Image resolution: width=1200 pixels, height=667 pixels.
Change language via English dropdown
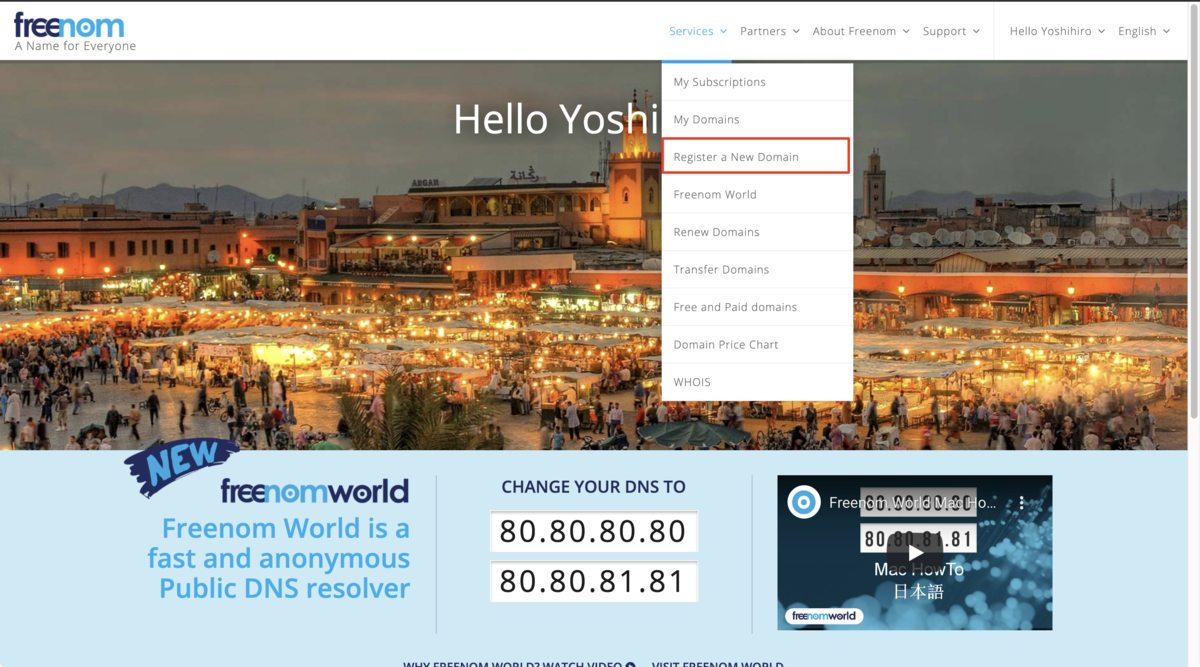click(x=1144, y=31)
